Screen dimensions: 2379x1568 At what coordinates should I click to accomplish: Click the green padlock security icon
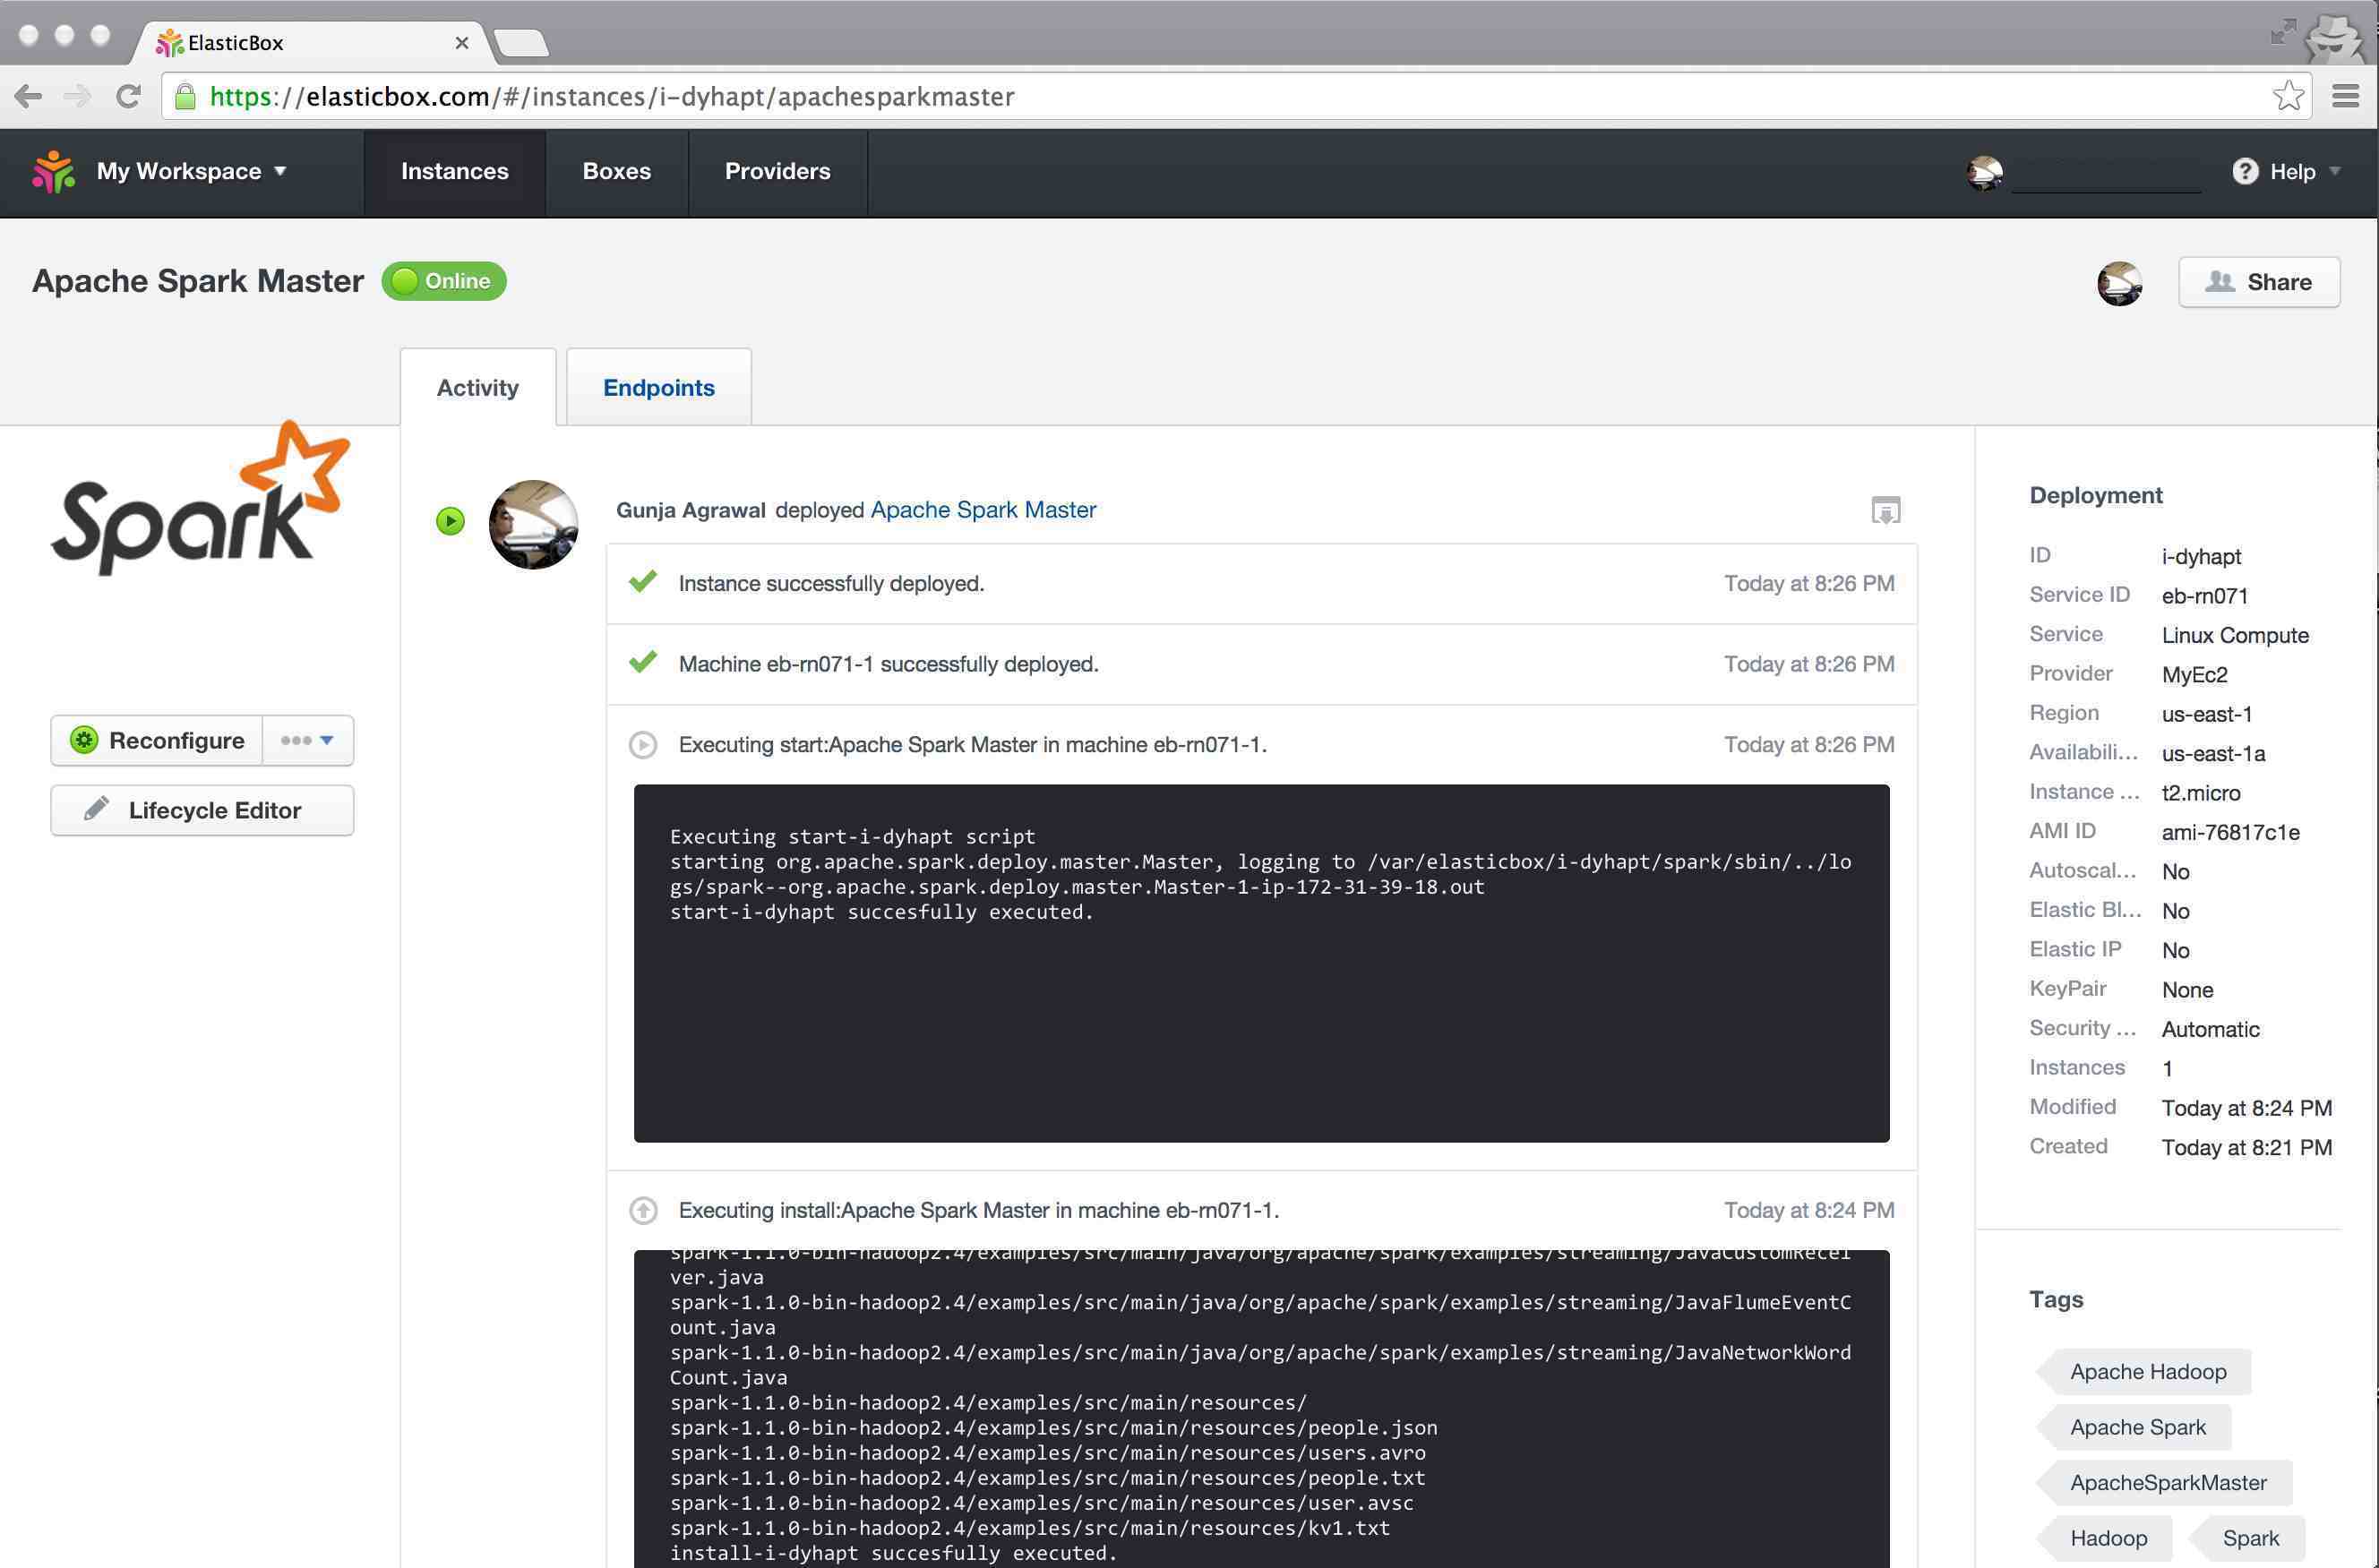coord(185,97)
